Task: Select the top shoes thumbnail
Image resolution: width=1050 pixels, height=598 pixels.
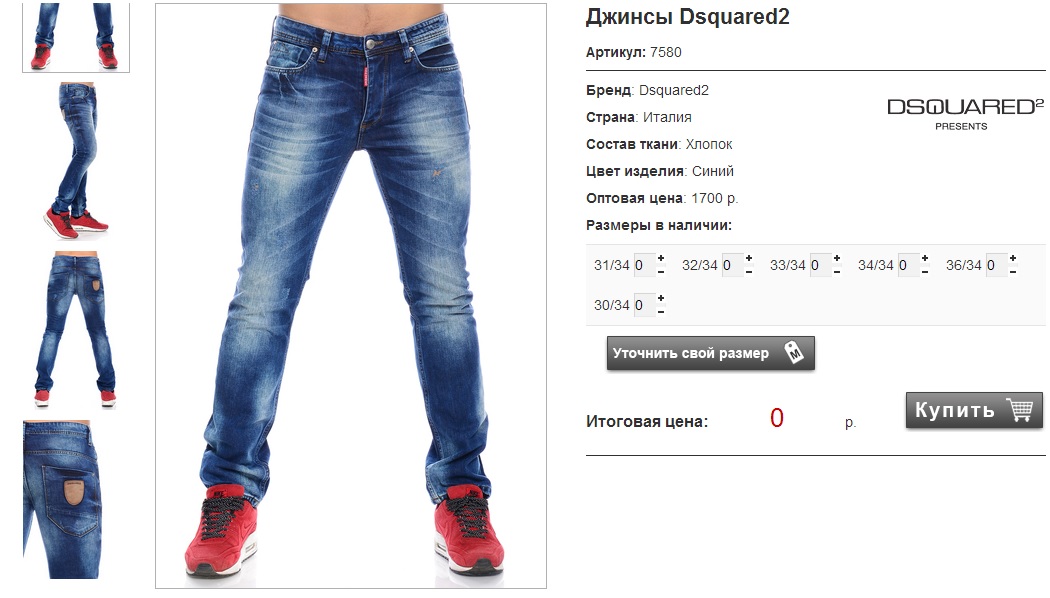Action: pyautogui.click(x=76, y=37)
